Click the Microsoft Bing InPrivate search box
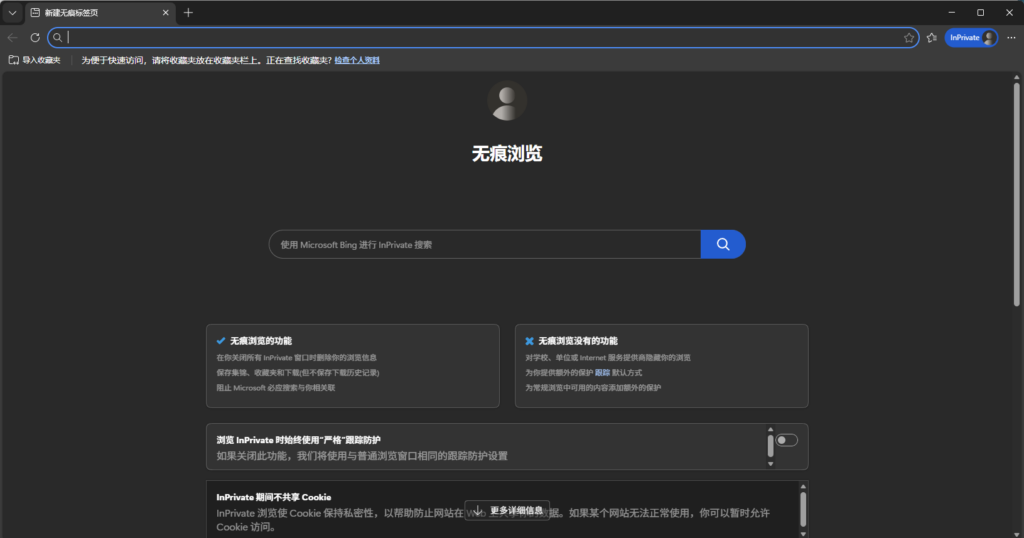This screenshot has height=538, width=1024. point(485,244)
